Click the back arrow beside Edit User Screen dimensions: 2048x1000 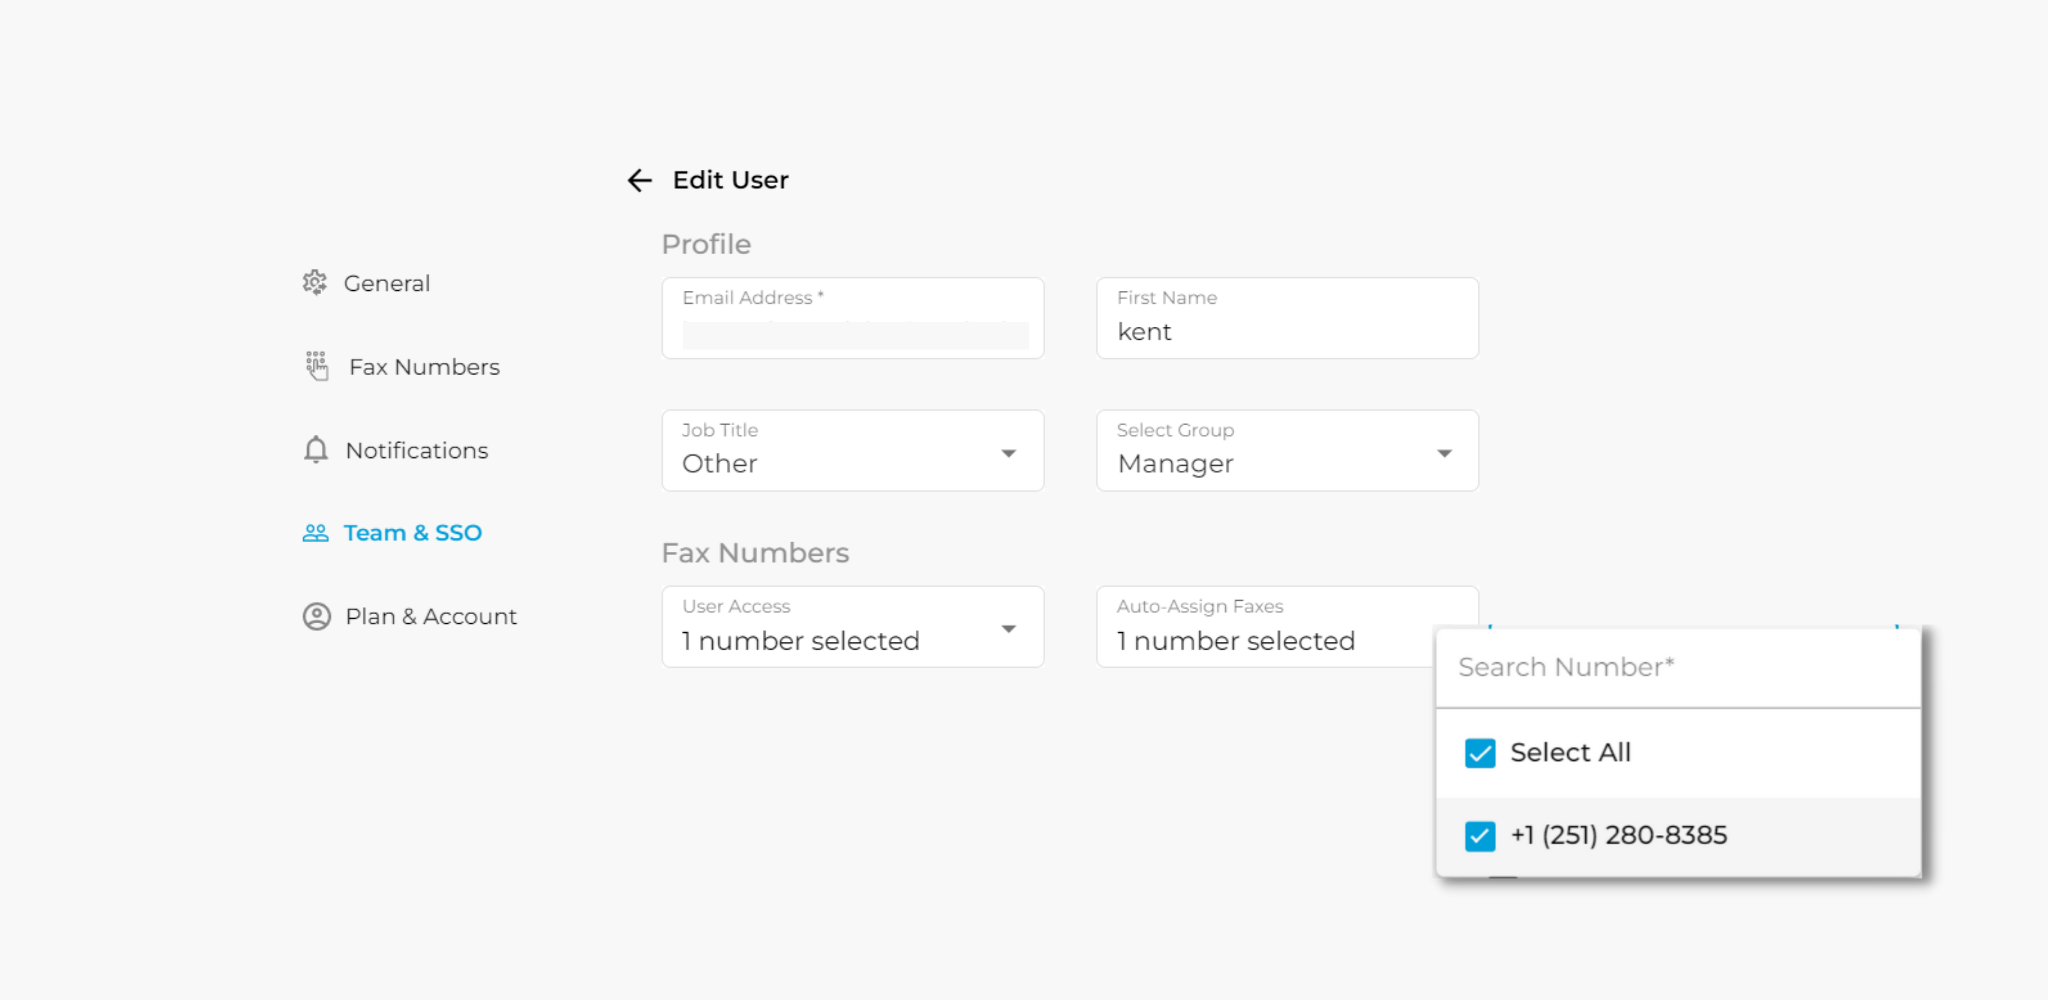(640, 180)
